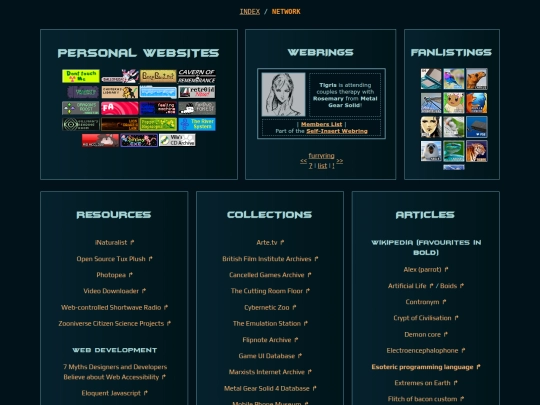Open the Firefox logo fanlisting icon
The image size is (540, 405).
477,103
